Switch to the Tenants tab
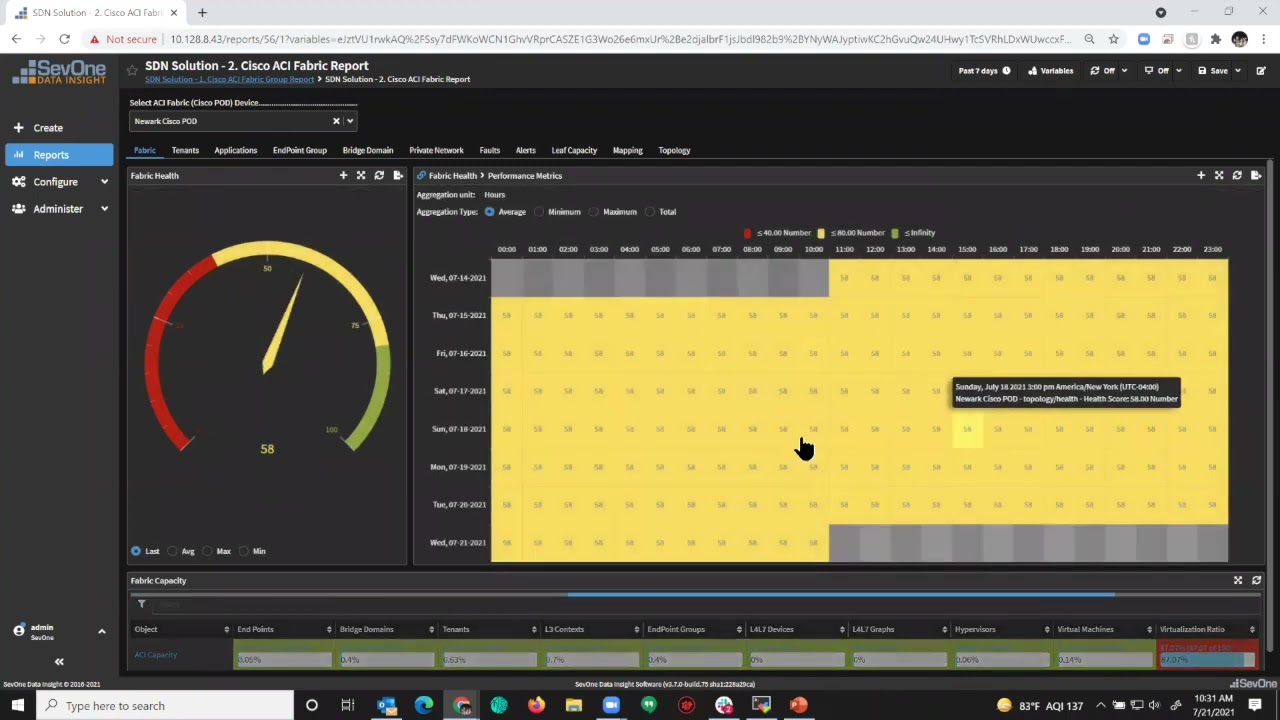The height and width of the screenshot is (720, 1280). point(185,150)
